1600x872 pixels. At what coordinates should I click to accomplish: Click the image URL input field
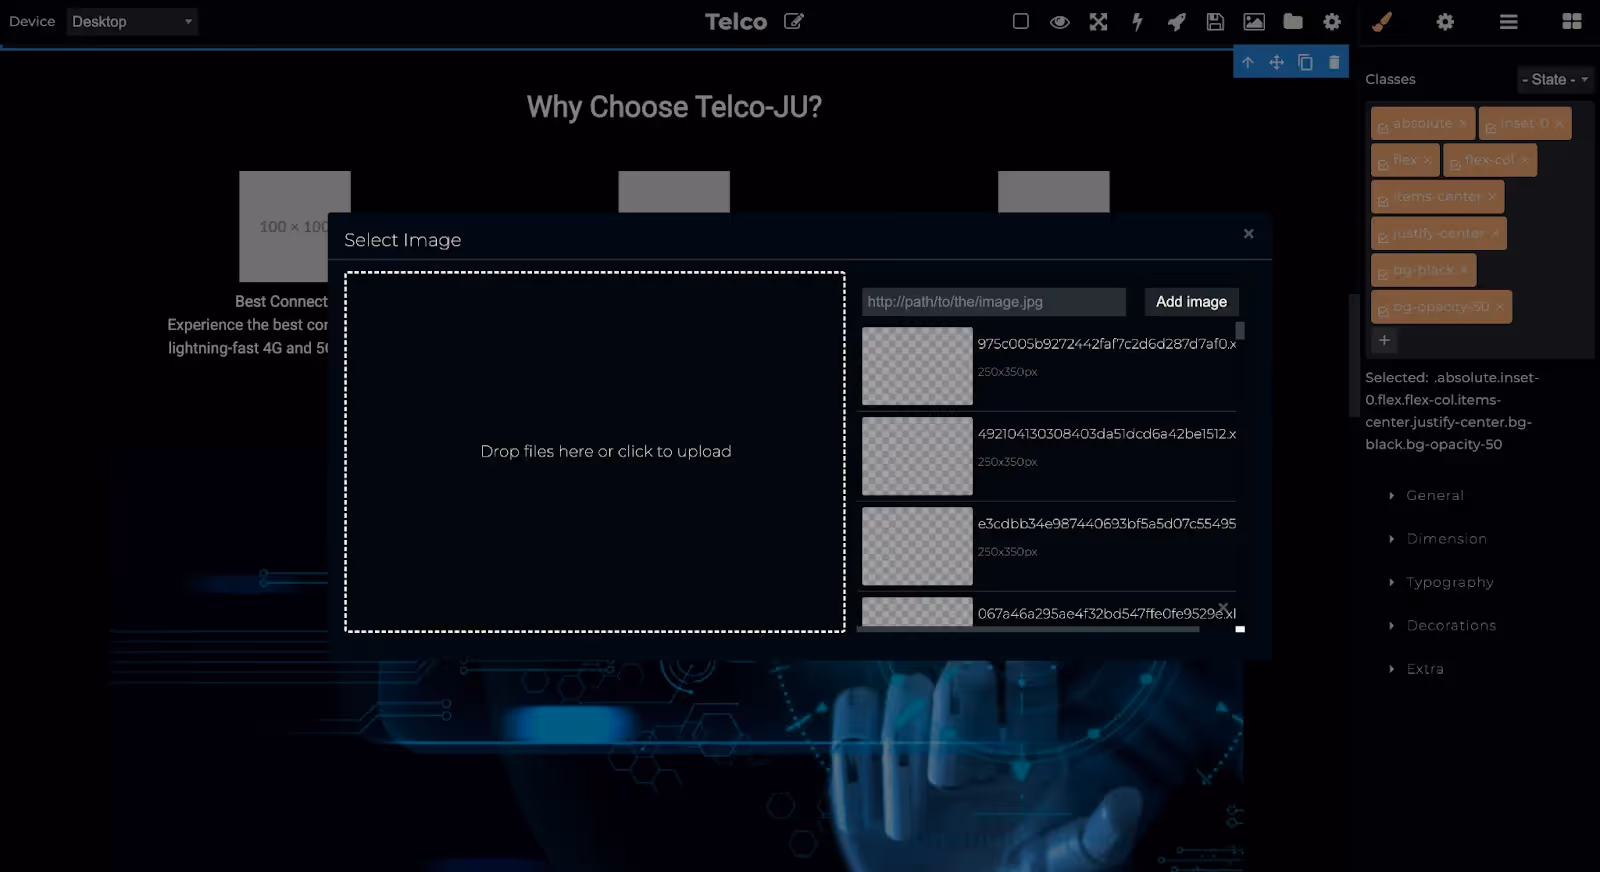(993, 302)
